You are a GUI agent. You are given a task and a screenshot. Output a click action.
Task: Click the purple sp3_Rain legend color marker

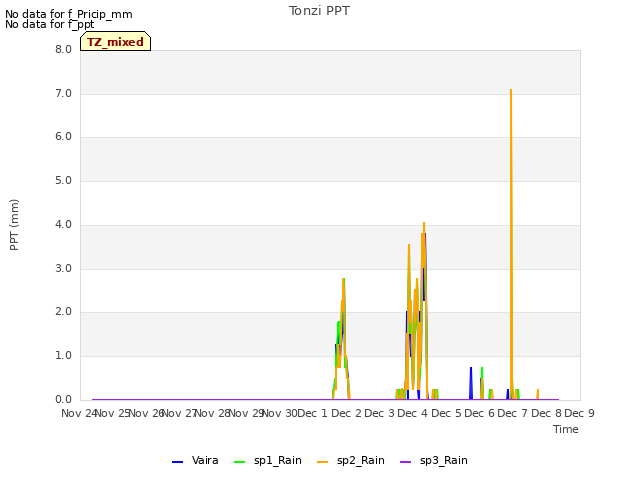pos(405,462)
